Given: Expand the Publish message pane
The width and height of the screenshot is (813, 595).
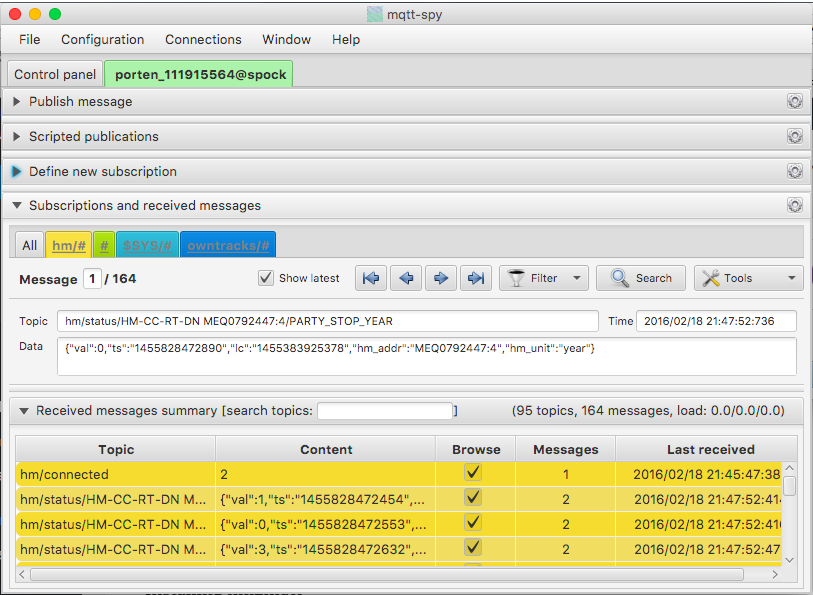Looking at the screenshot, I should (x=17, y=102).
